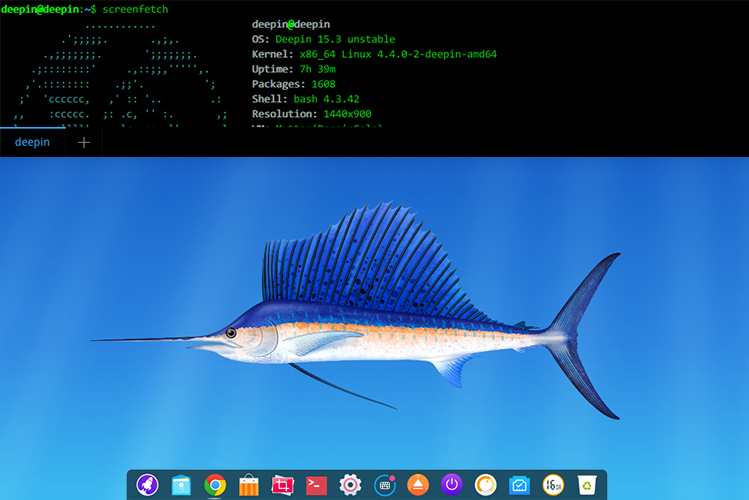749x500 pixels.
Task: Launch Deepin Screenshot crop icon
Action: click(282, 485)
